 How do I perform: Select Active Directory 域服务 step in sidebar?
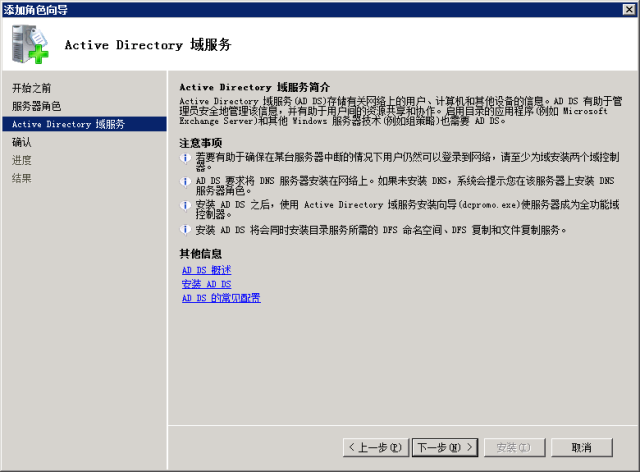(x=84, y=124)
